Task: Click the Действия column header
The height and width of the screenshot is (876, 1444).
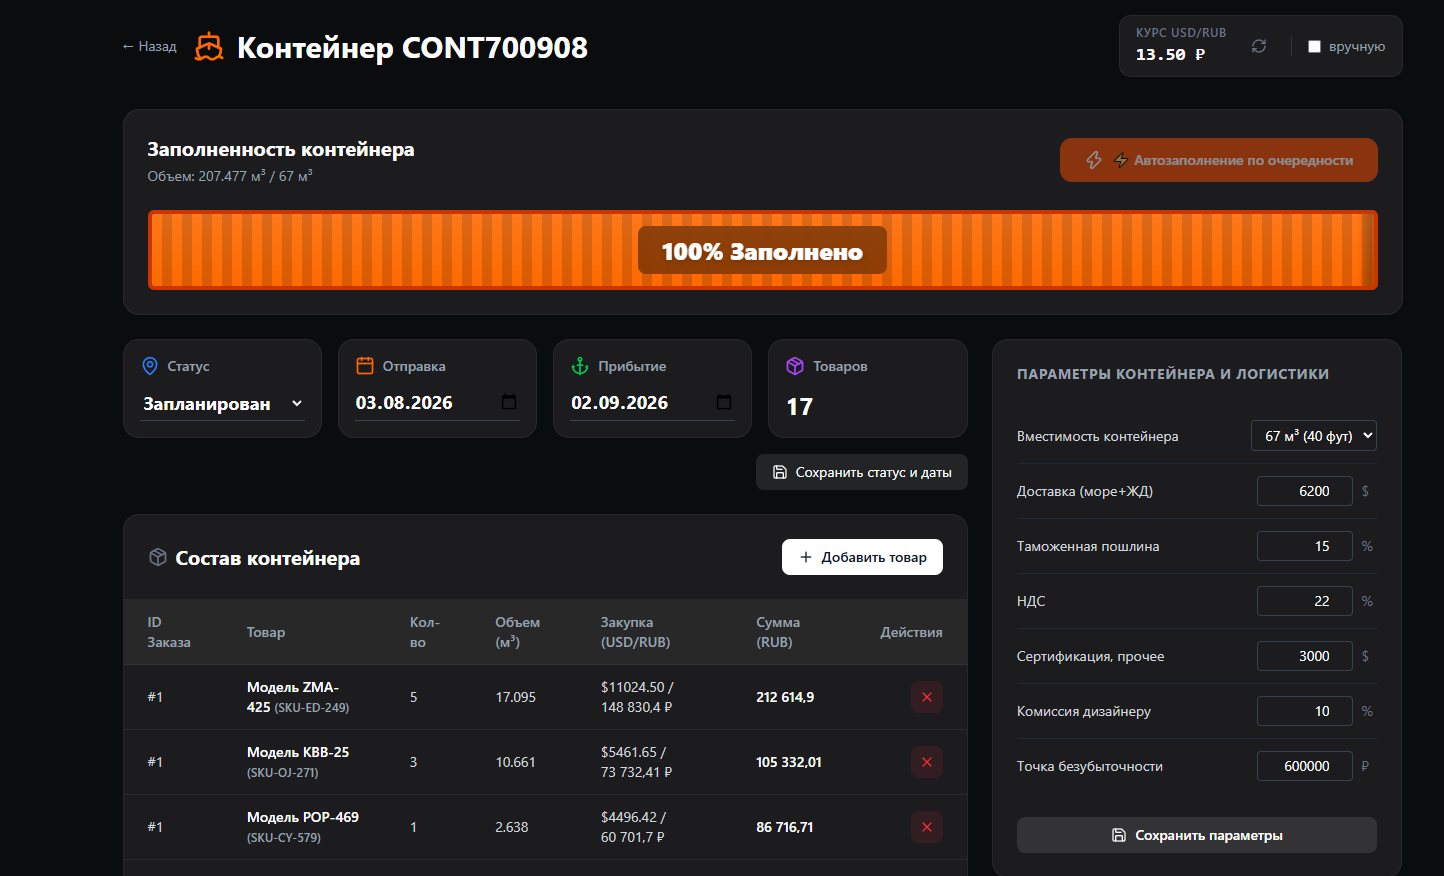Action: [911, 632]
